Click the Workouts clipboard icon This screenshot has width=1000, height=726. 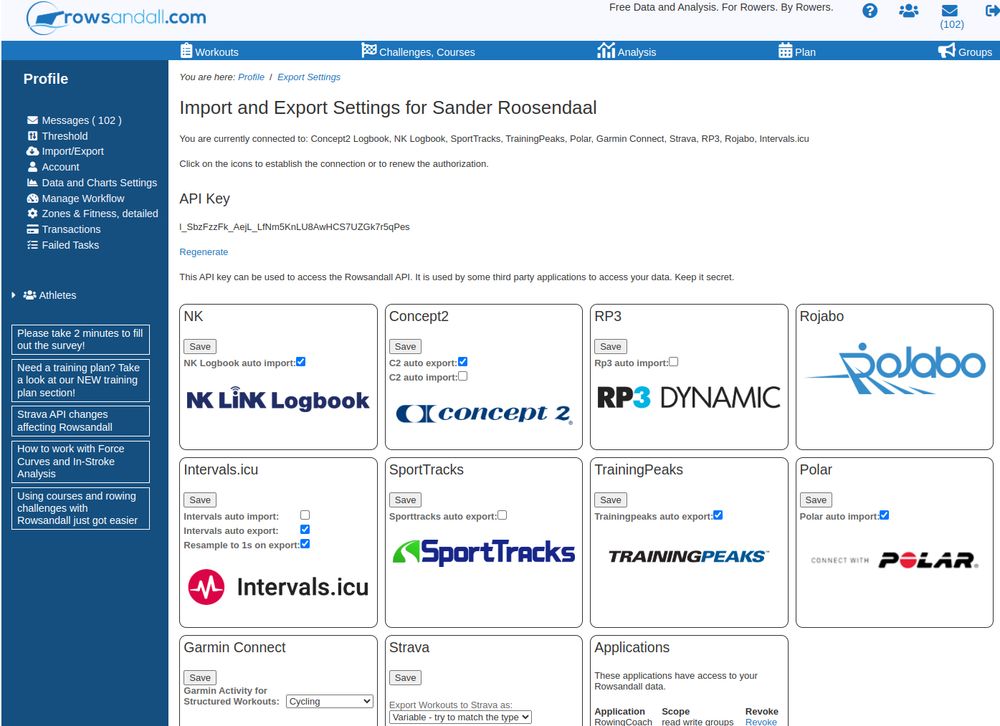click(x=186, y=50)
